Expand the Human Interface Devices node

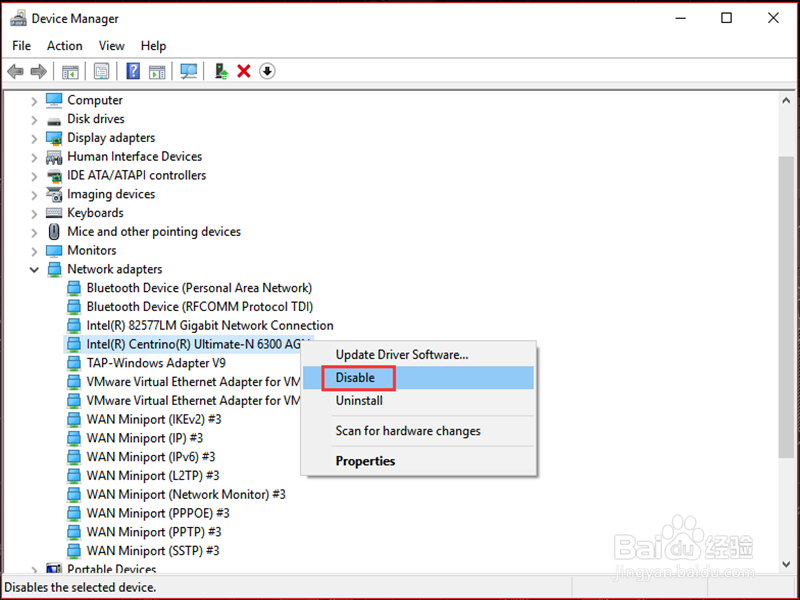34,158
